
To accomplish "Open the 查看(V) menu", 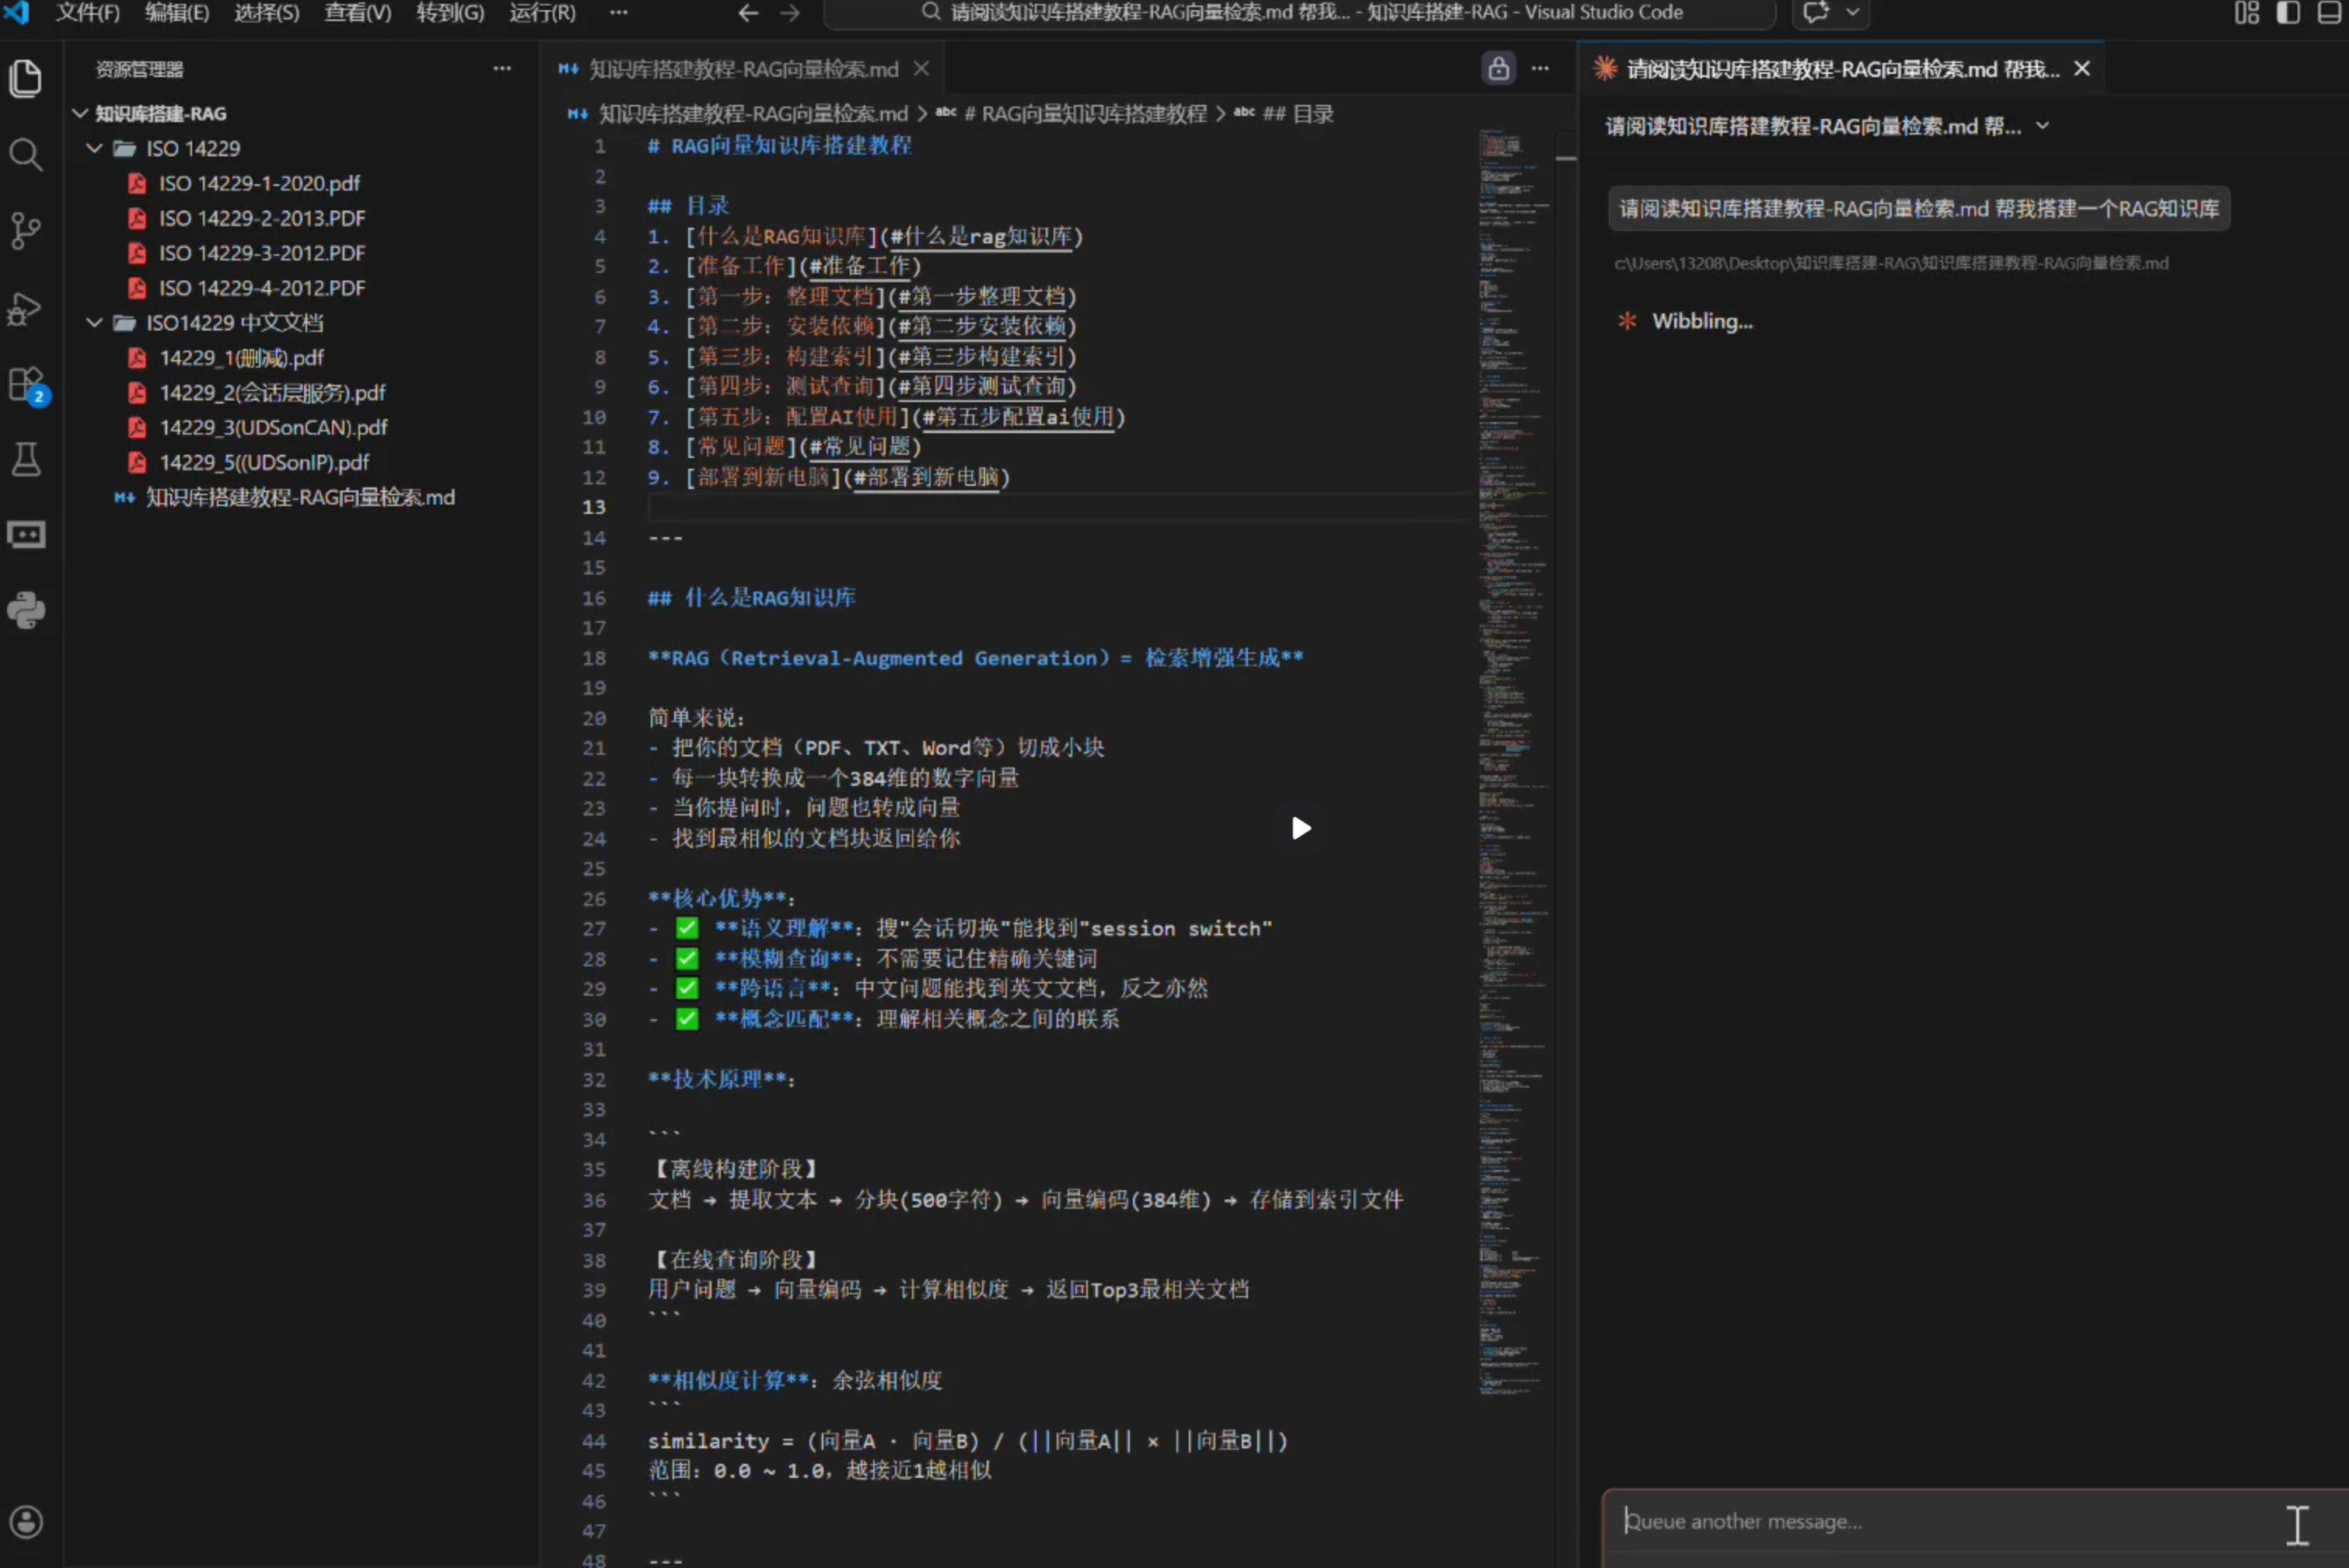I will (x=357, y=13).
